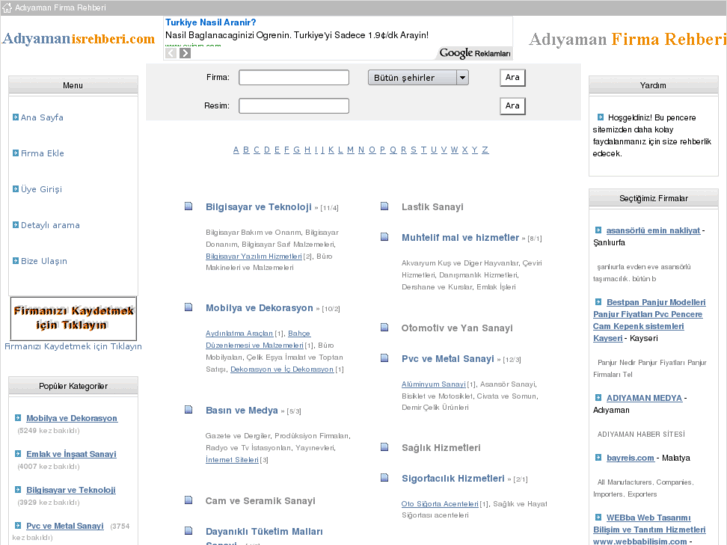
Task: Click the Ara button next to city dropdown
Action: pyautogui.click(x=512, y=77)
